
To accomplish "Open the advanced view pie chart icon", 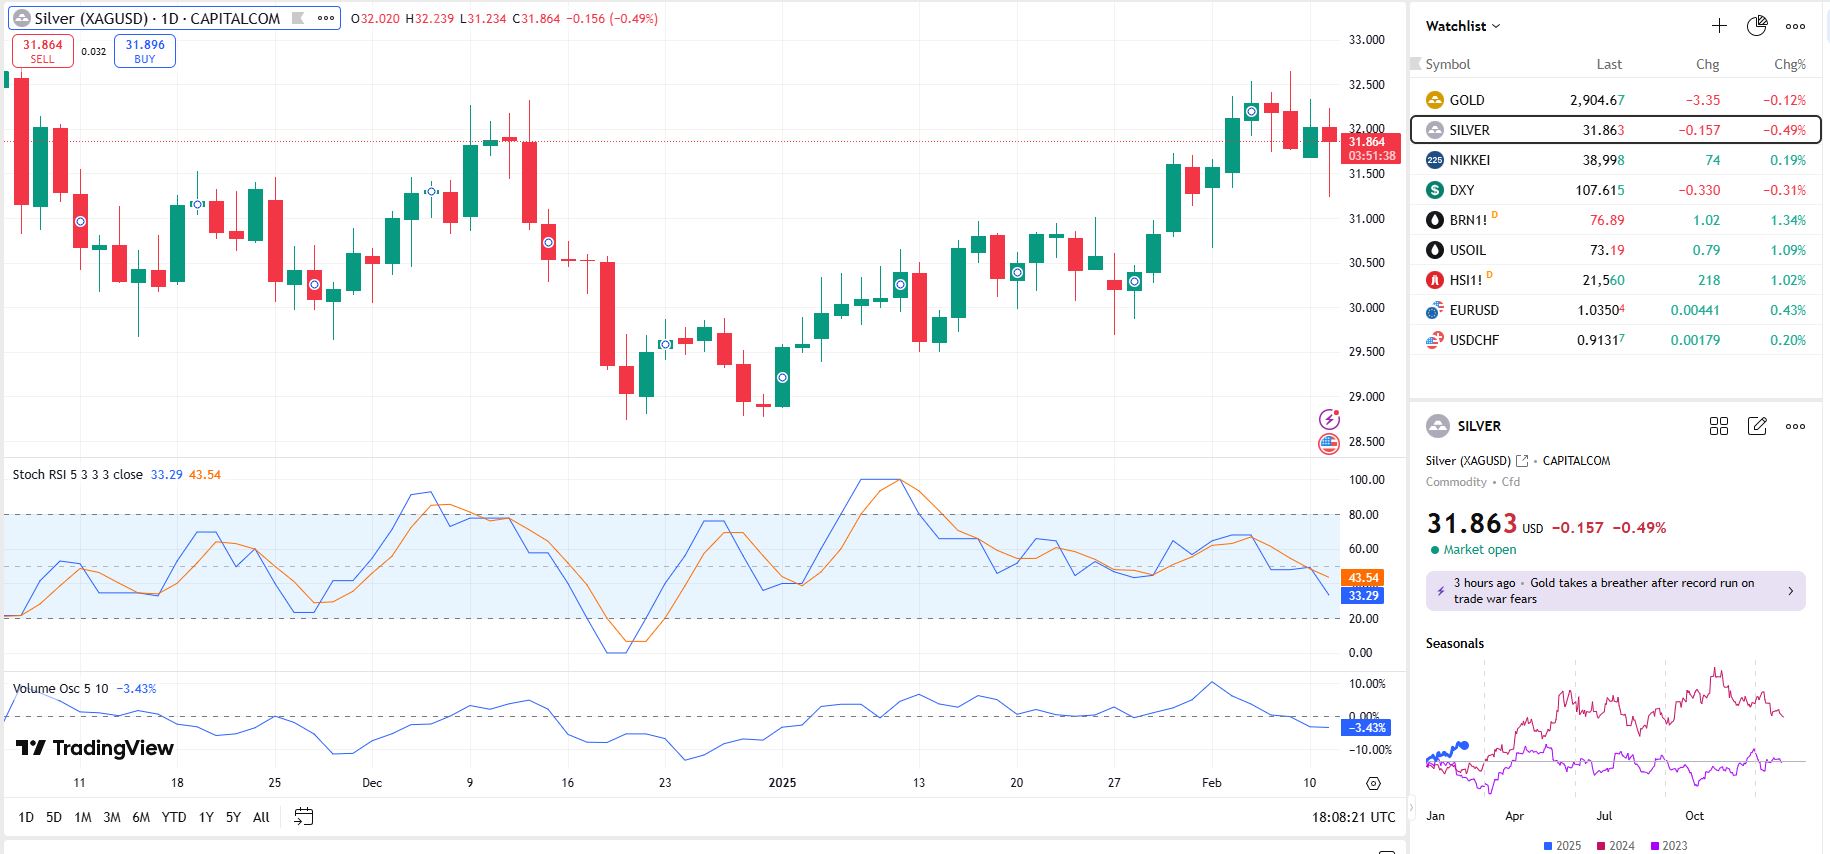I will 1757,26.
